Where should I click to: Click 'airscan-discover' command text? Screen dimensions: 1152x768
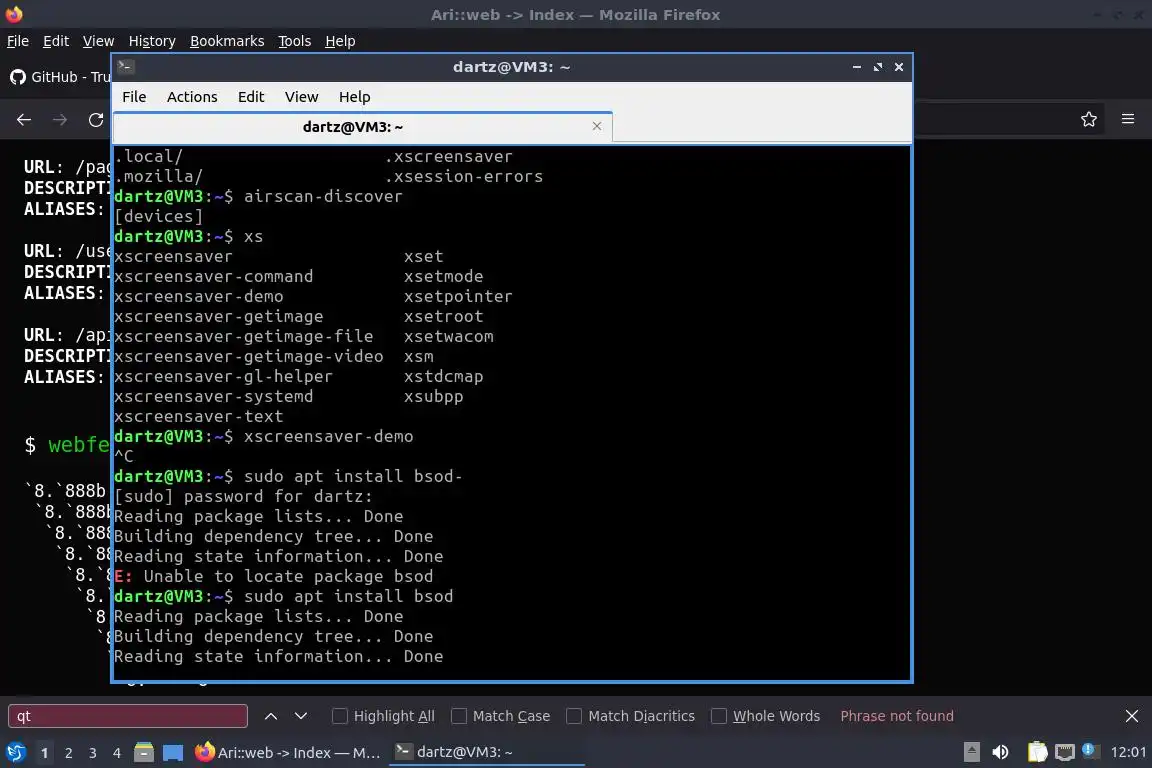pos(323,196)
